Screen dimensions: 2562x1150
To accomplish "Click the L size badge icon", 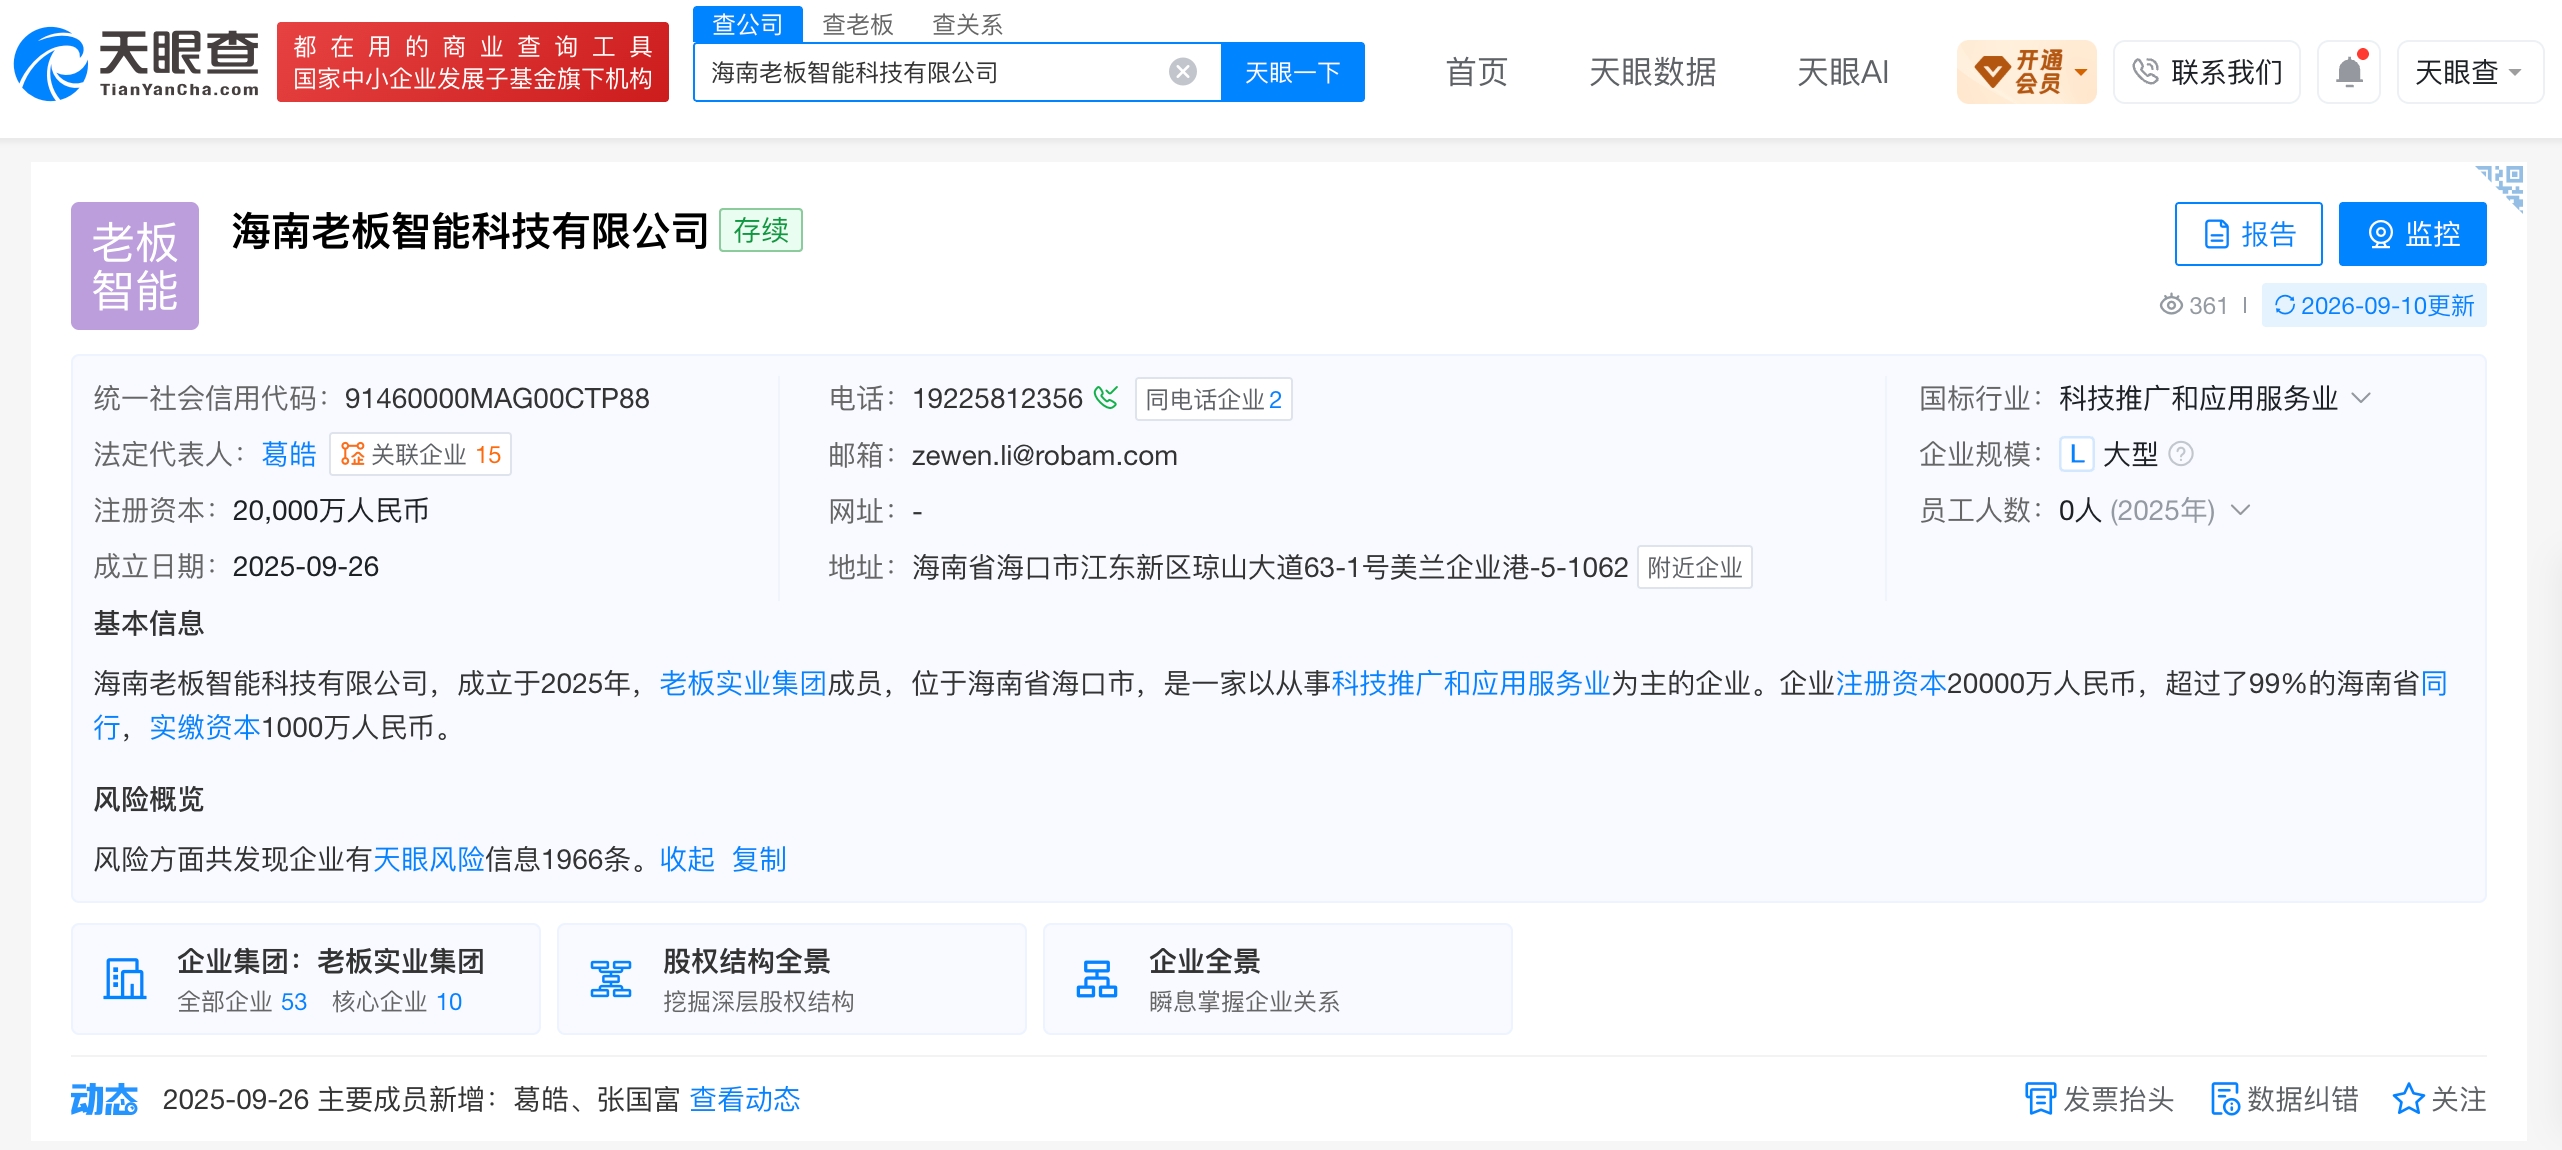I will [2076, 455].
